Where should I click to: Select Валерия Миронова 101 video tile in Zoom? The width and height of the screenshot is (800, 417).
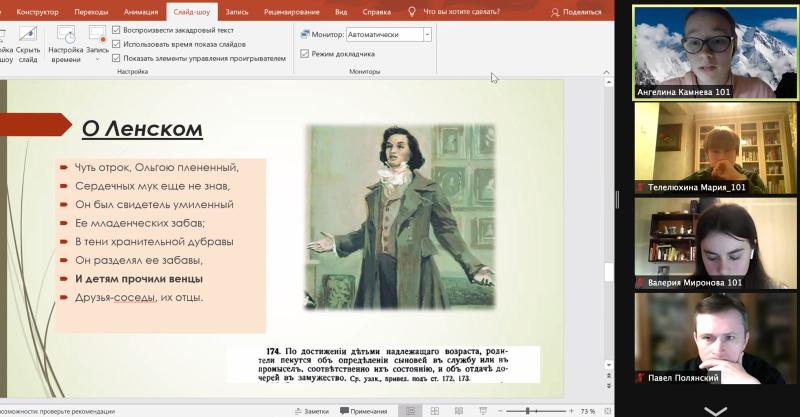click(715, 243)
